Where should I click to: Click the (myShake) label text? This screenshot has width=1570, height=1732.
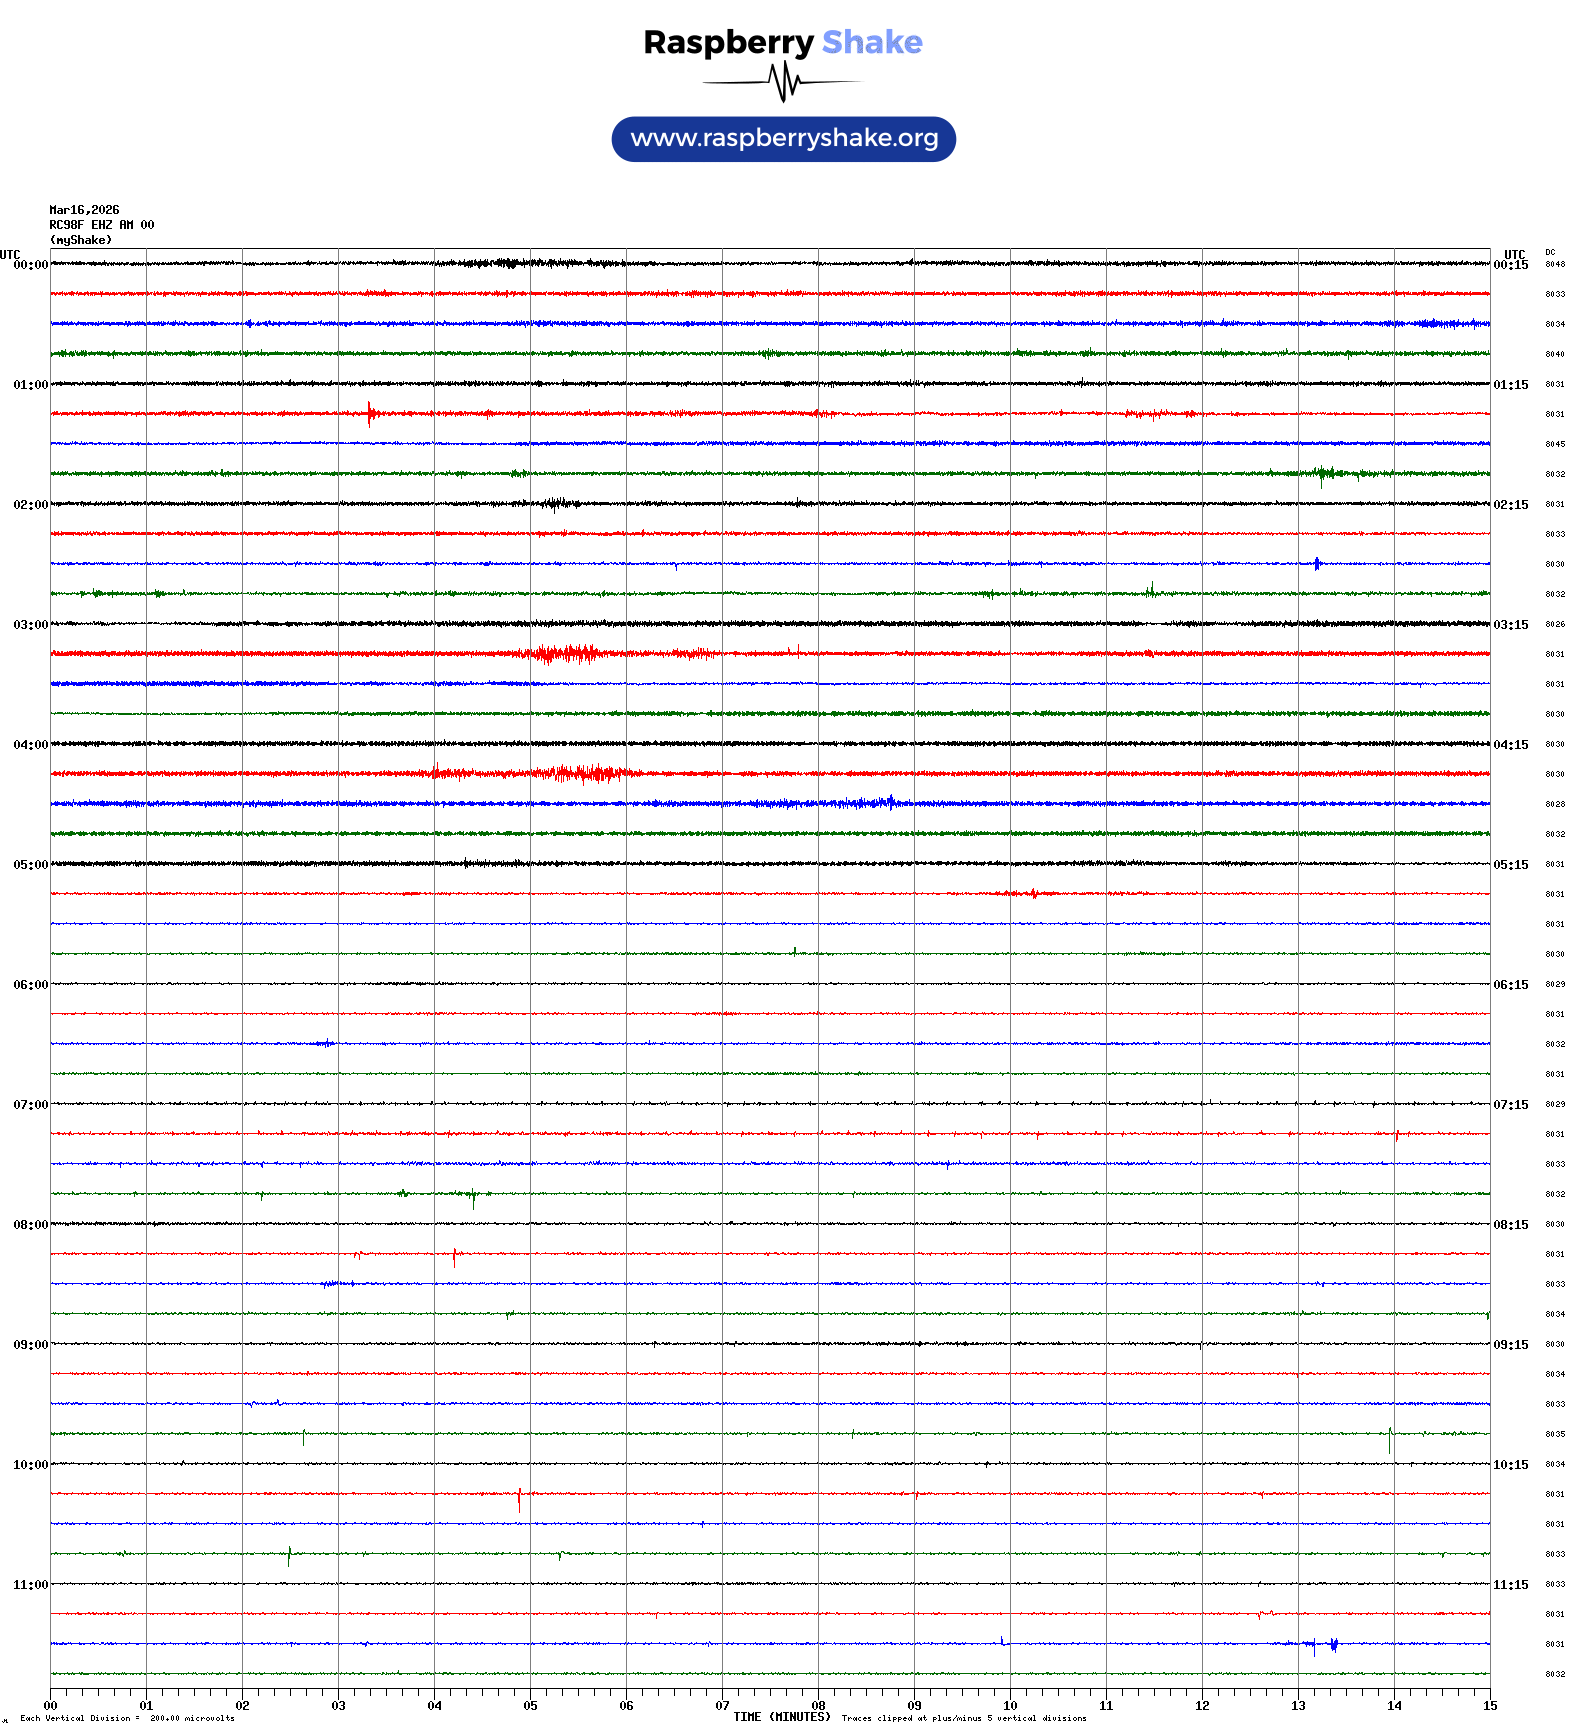[80, 240]
